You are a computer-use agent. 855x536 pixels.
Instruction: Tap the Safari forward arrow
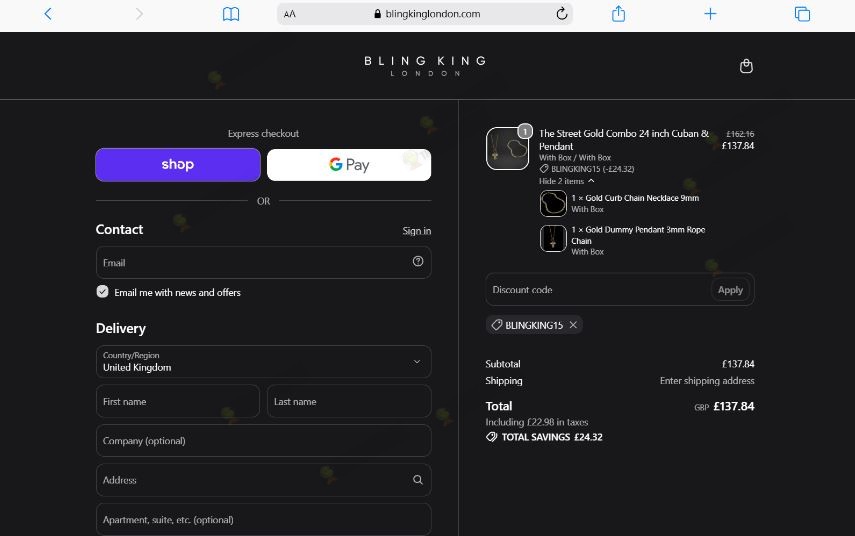point(139,14)
